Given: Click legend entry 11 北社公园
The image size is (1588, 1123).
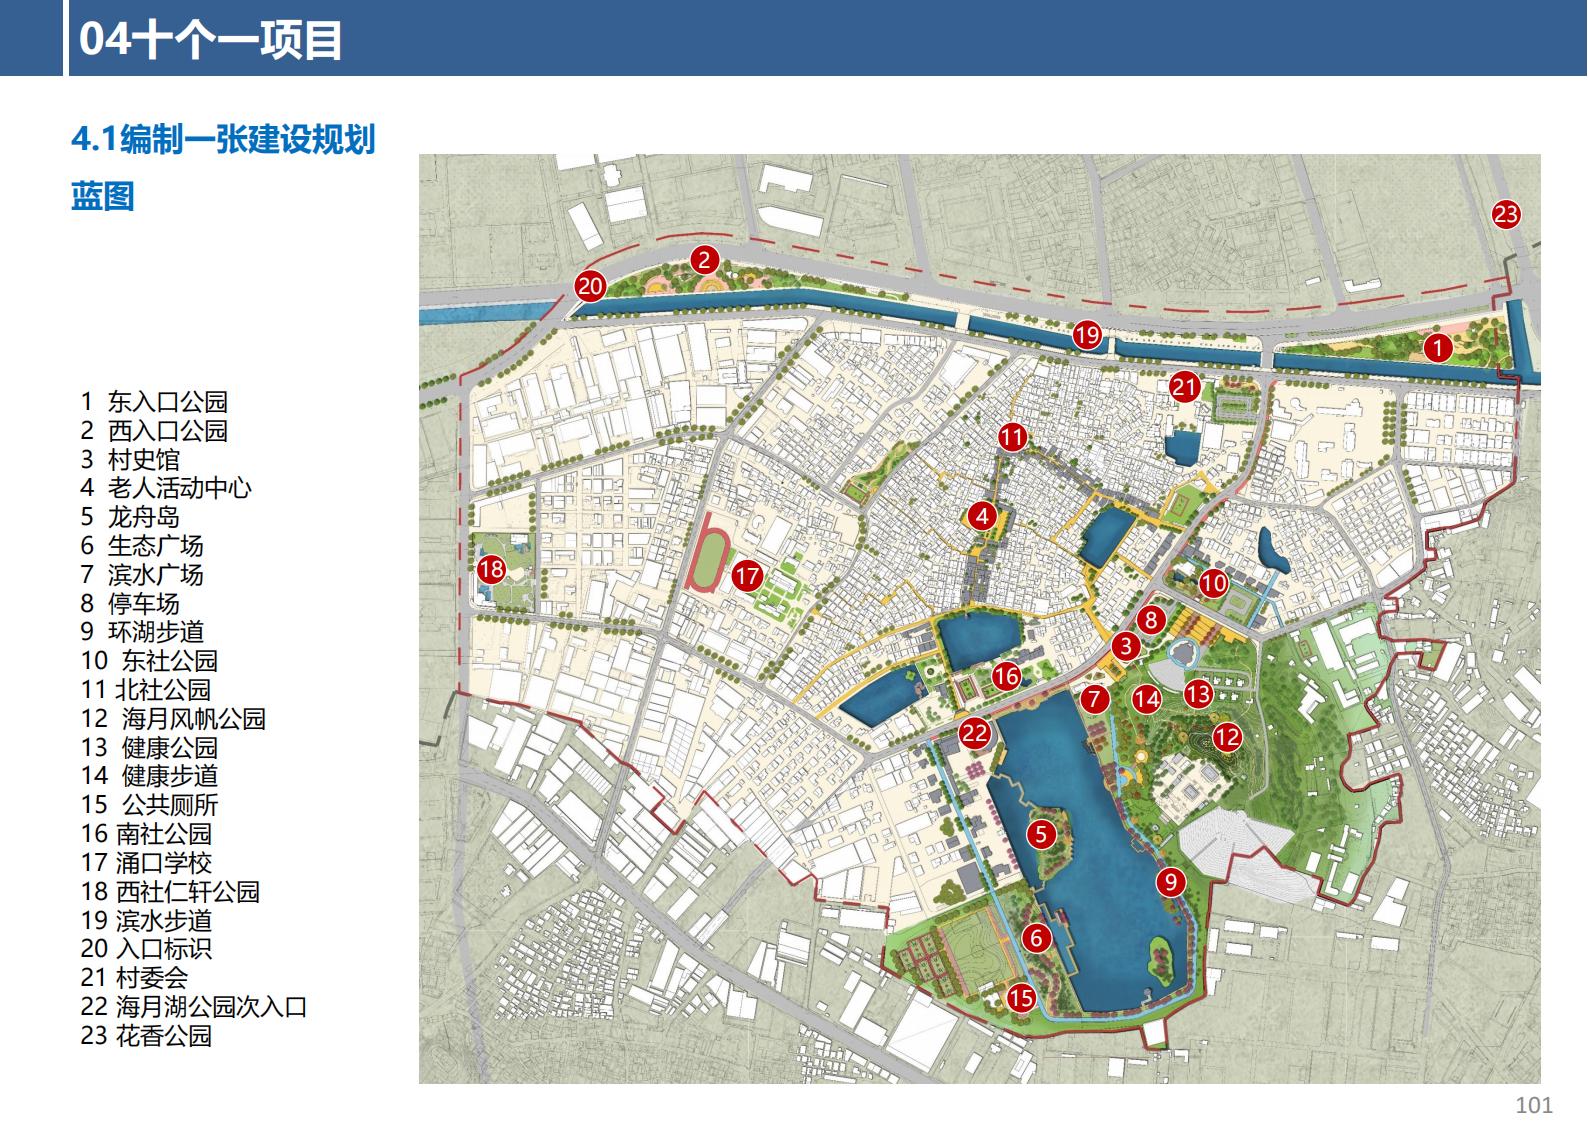Looking at the screenshot, I should tap(146, 690).
